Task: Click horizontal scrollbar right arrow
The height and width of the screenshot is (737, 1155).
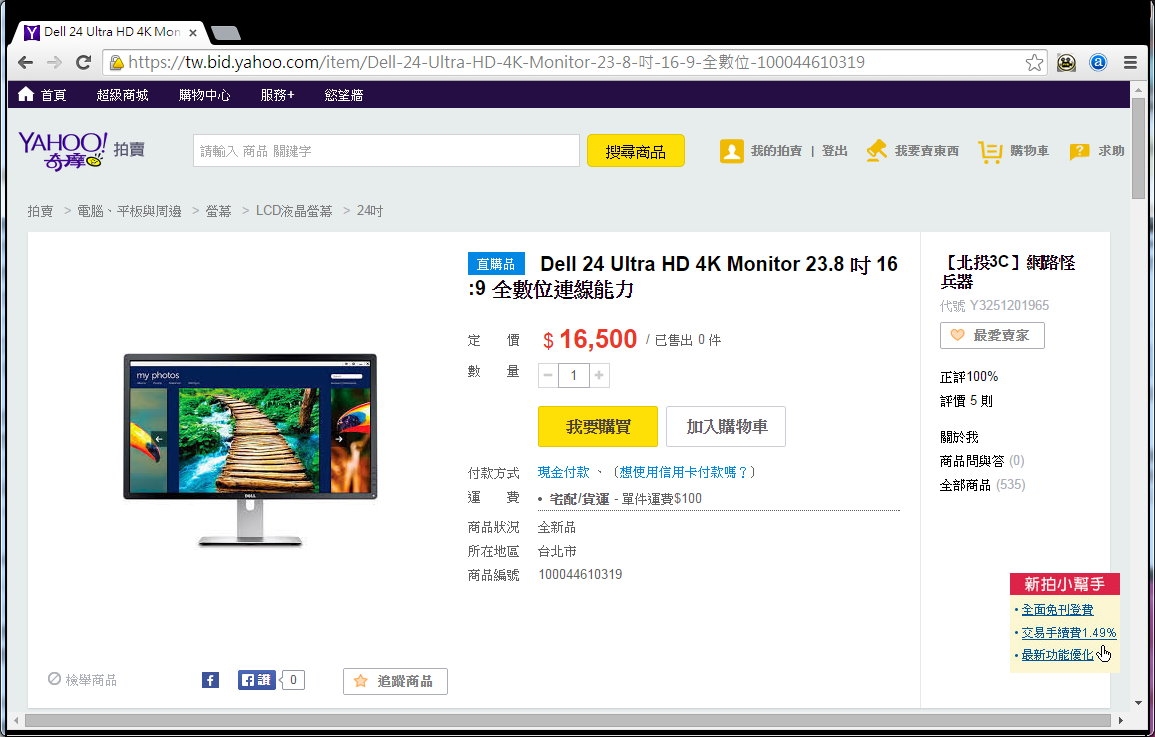Action: point(1120,720)
